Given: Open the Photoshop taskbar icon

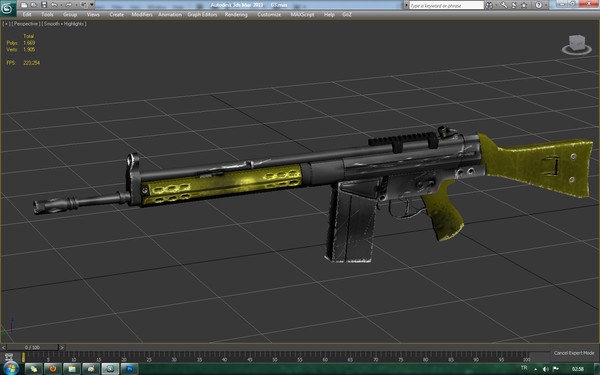Looking at the screenshot, I should (129, 369).
